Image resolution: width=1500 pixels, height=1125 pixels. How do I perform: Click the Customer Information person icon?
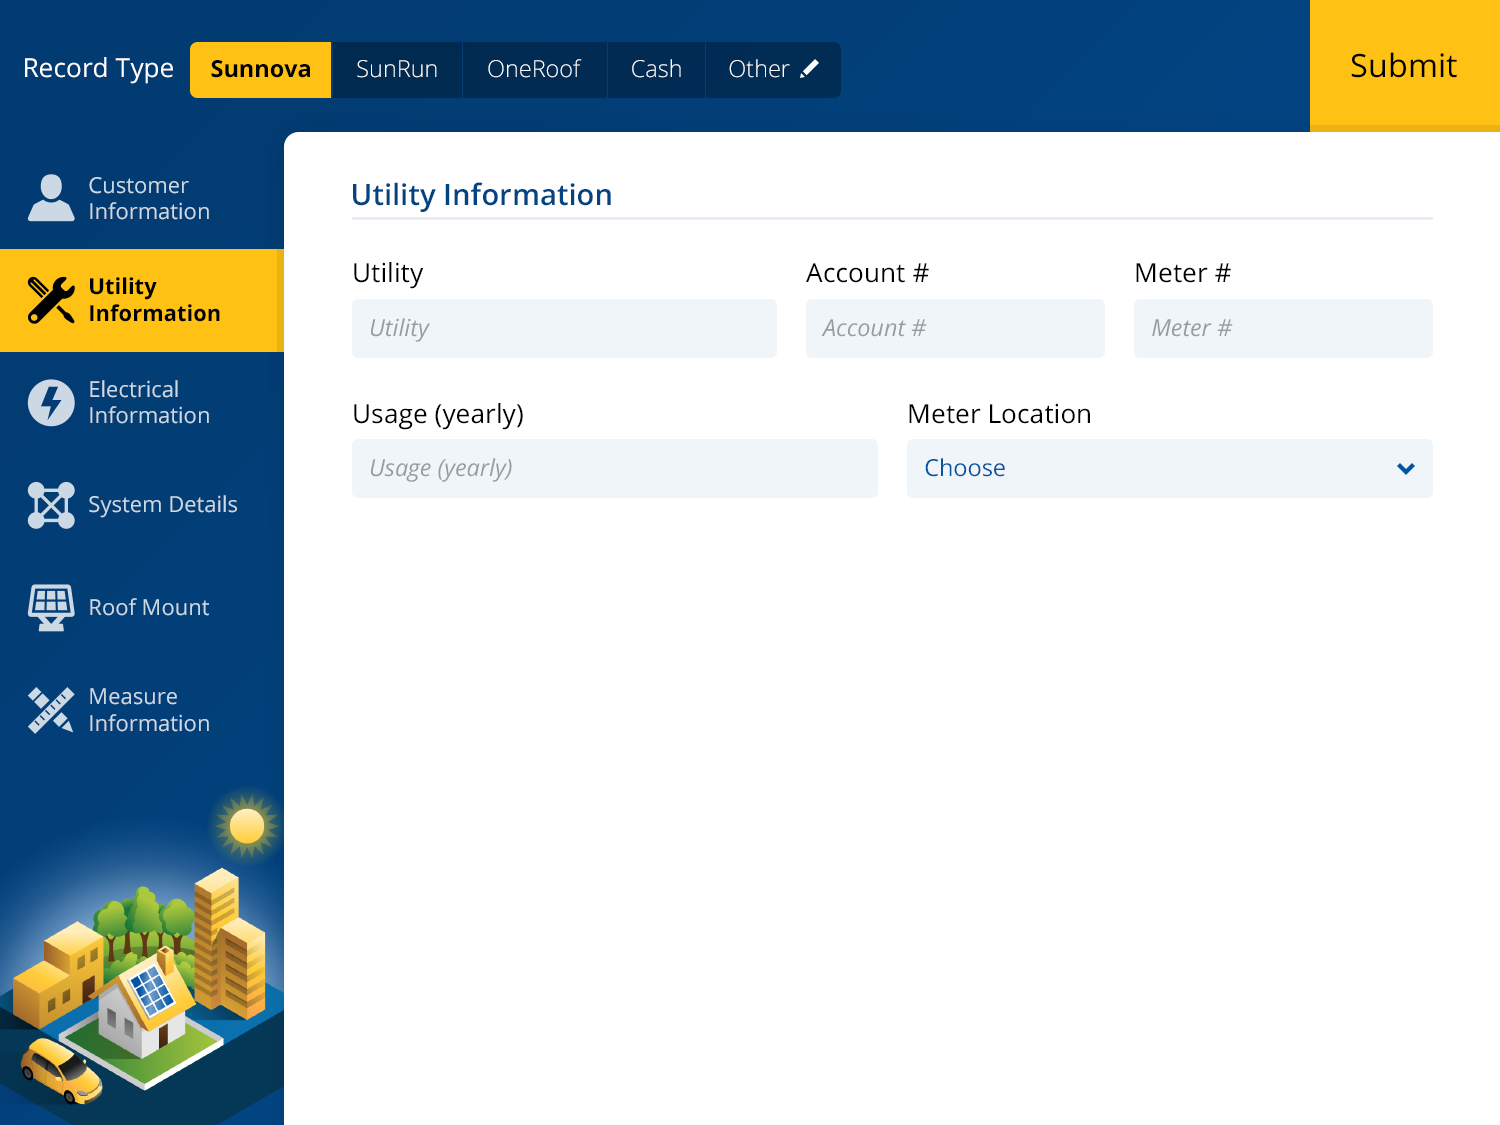[x=51, y=198]
